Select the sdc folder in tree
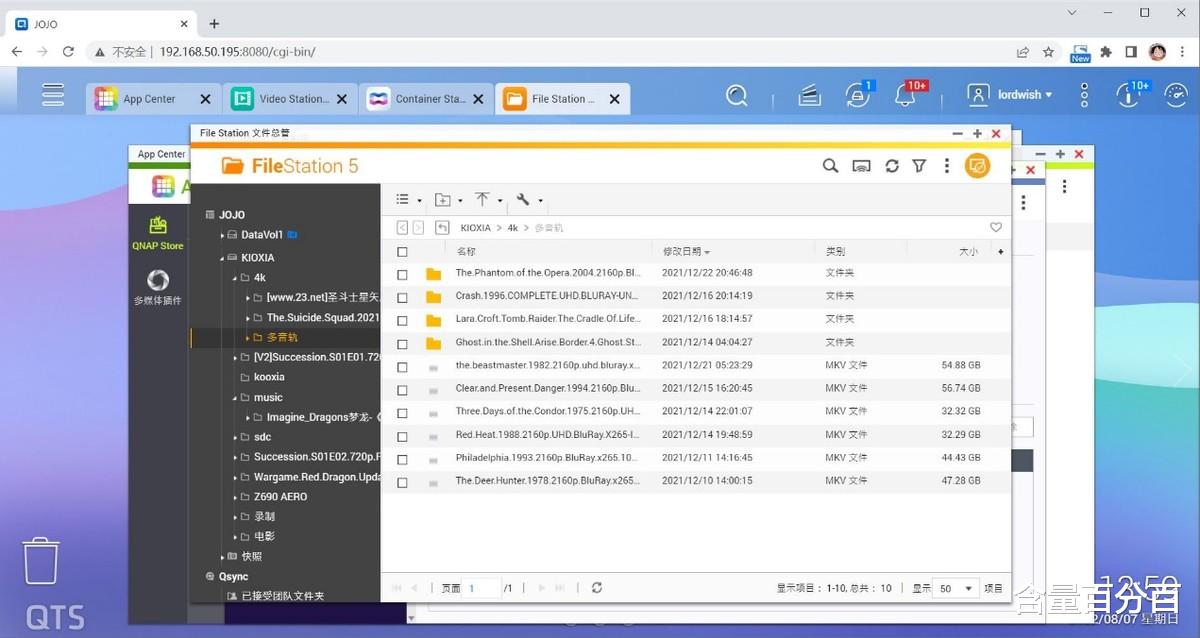 (262, 437)
